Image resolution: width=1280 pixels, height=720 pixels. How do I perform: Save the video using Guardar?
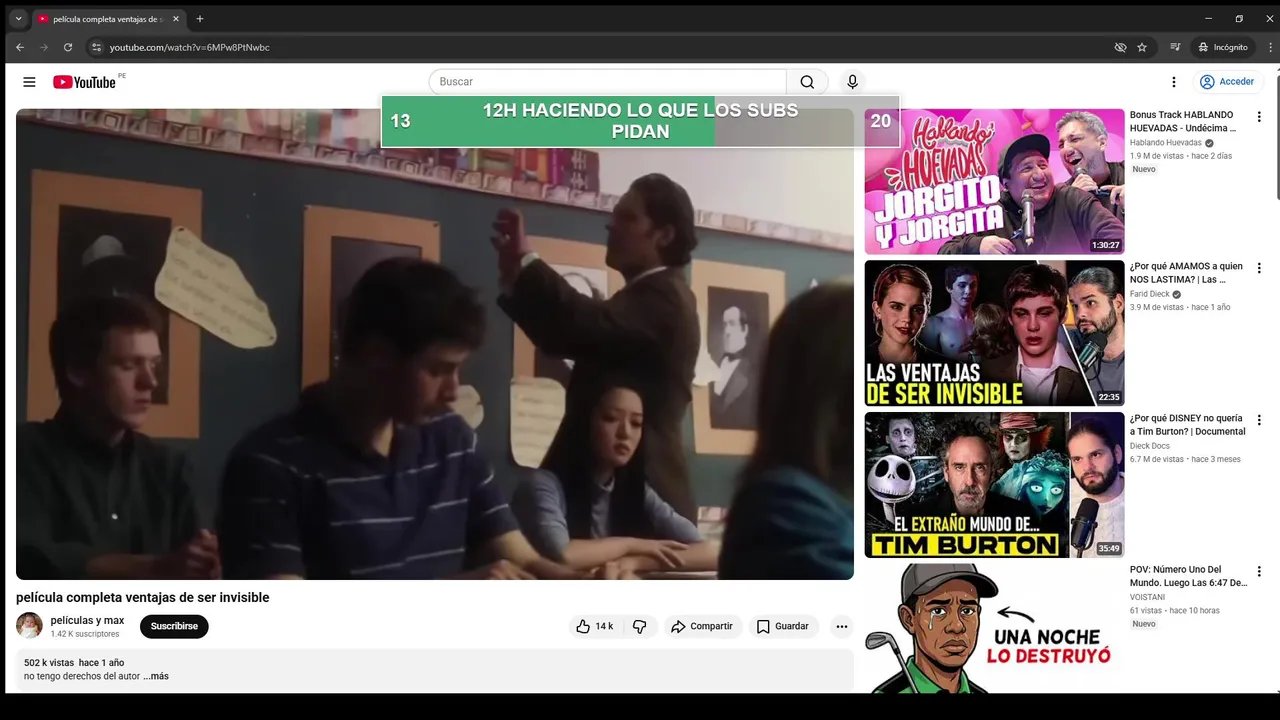(x=783, y=626)
